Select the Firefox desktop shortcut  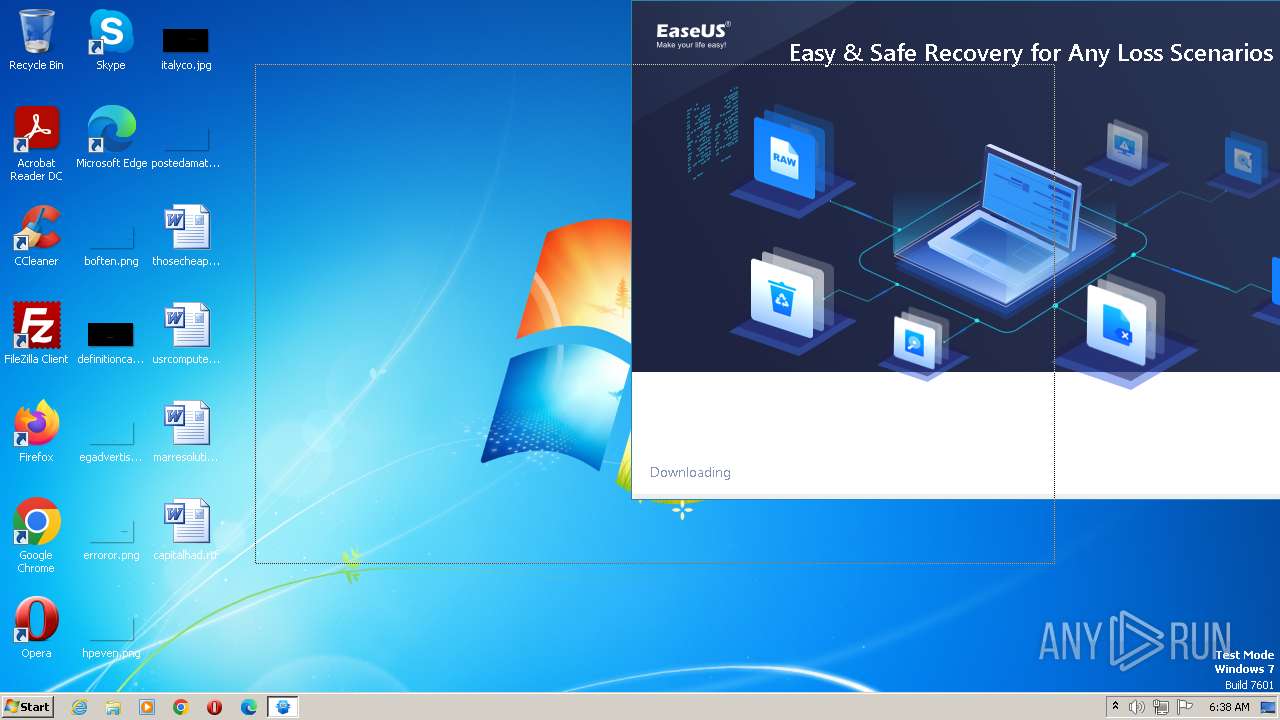click(x=36, y=432)
